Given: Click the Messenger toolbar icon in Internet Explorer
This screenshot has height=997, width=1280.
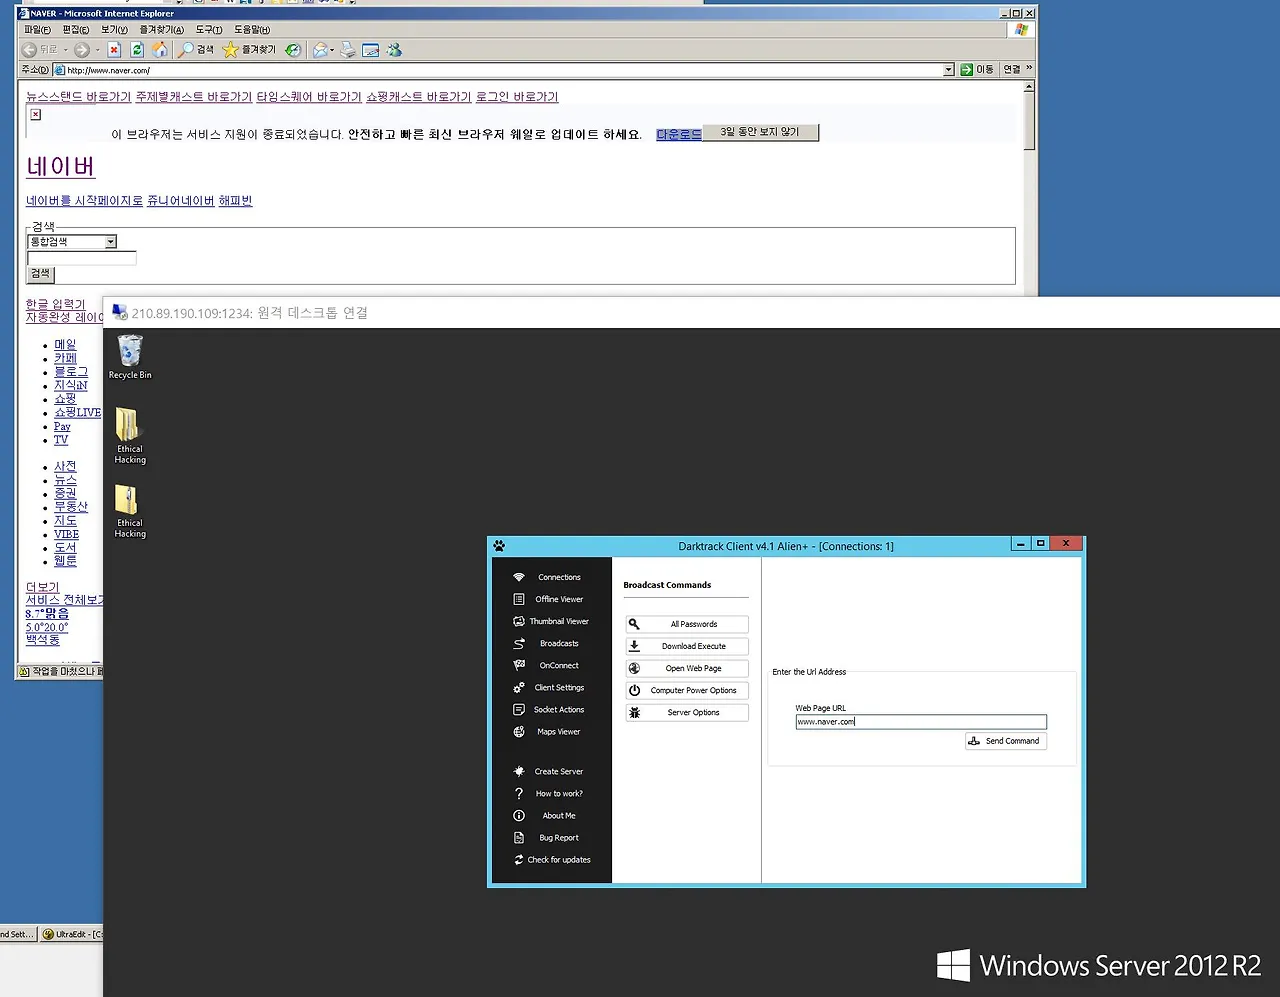Looking at the screenshot, I should (394, 50).
